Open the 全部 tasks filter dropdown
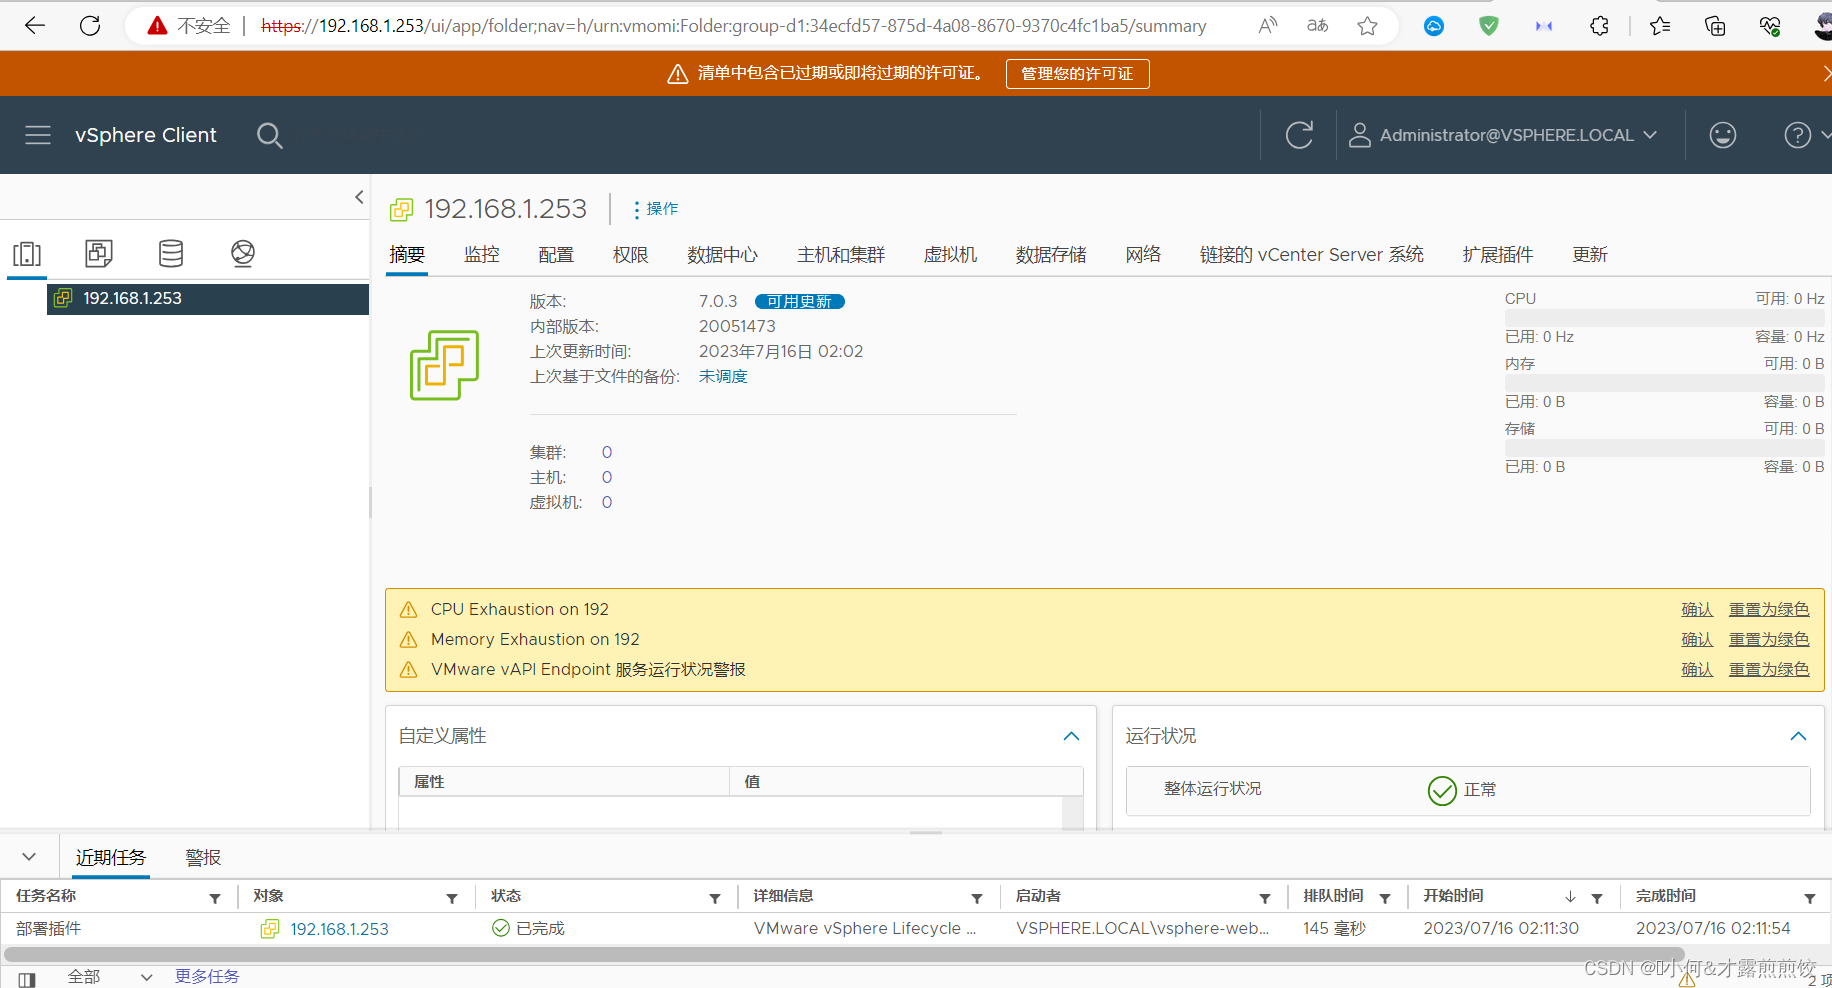 coord(109,977)
